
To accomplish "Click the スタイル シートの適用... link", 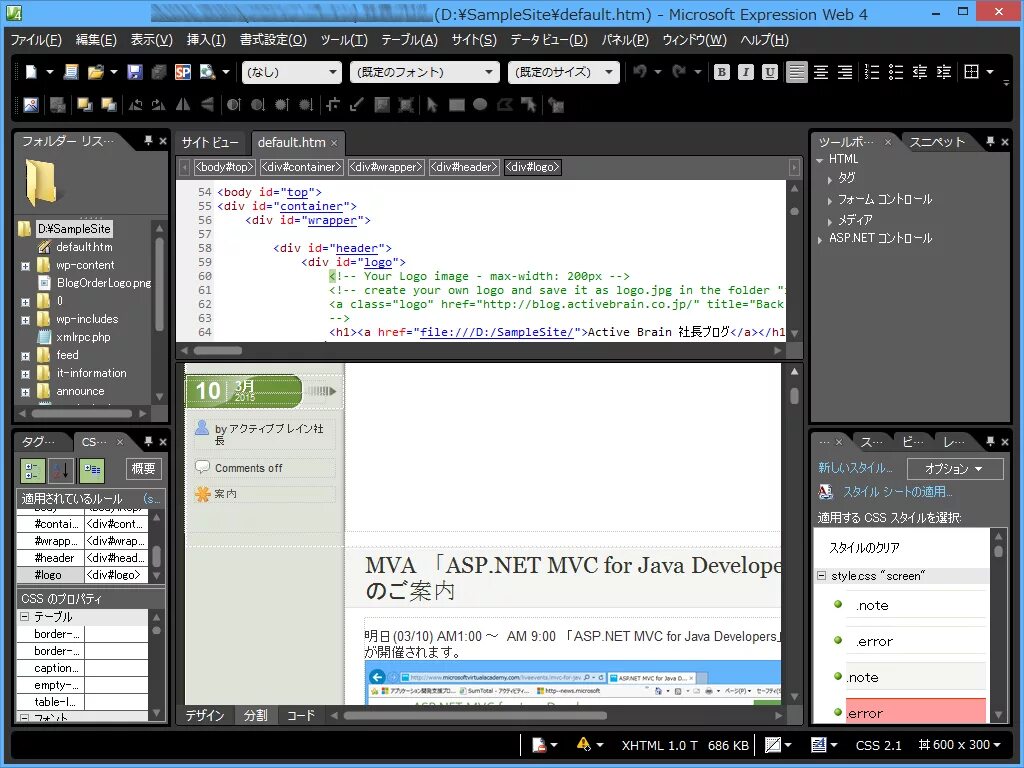I will click(x=897, y=492).
